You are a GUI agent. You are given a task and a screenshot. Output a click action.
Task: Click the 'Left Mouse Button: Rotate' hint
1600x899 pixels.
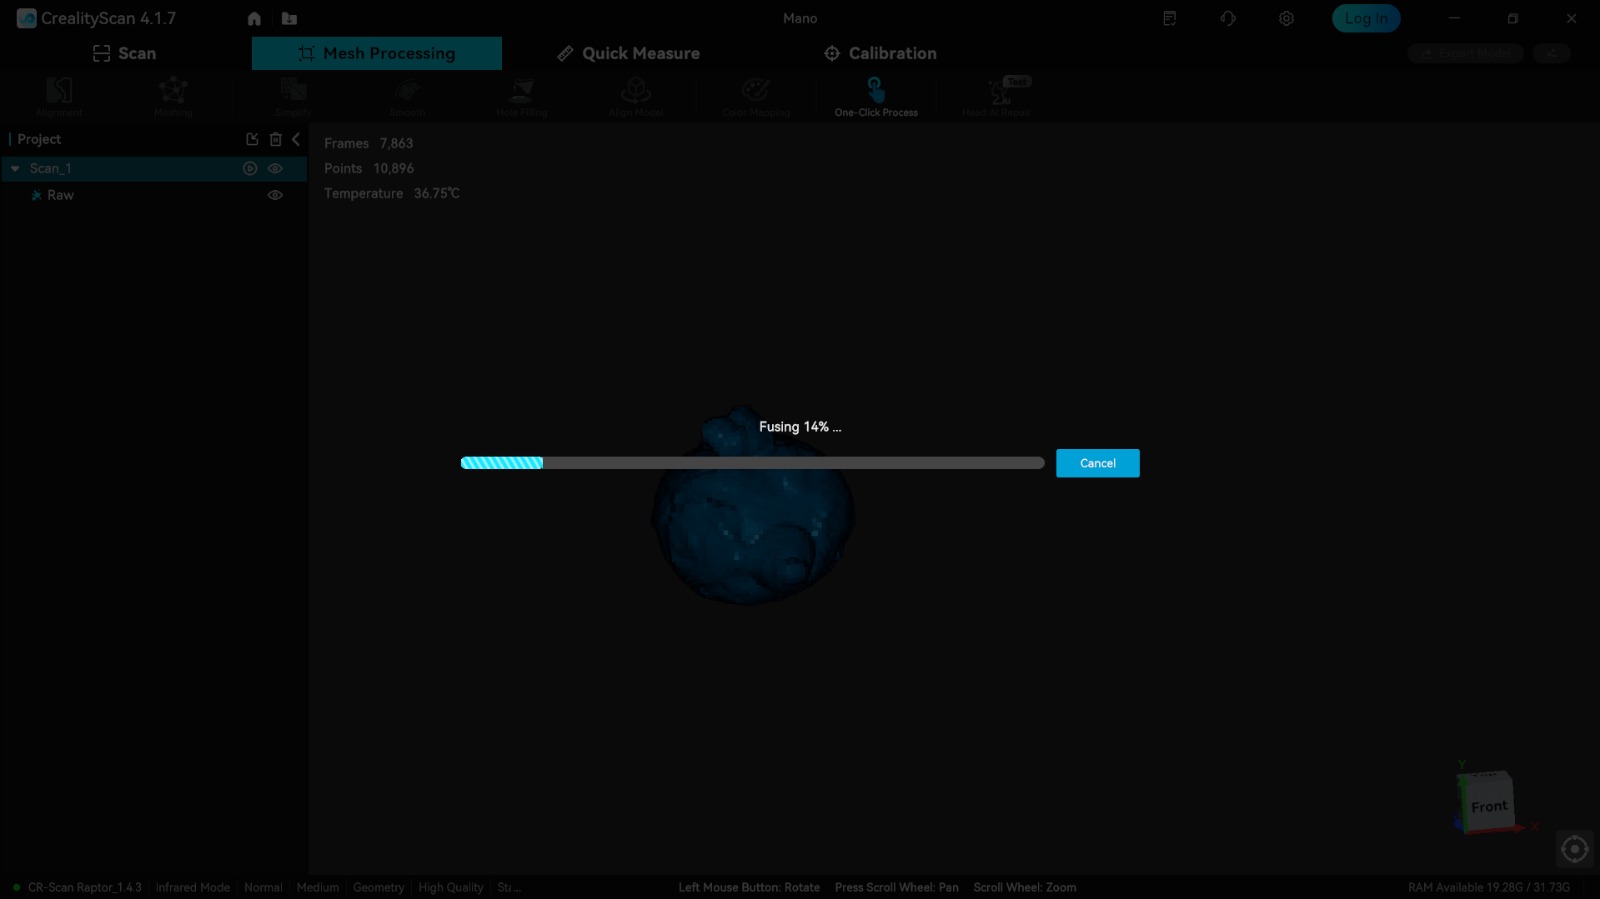(749, 887)
